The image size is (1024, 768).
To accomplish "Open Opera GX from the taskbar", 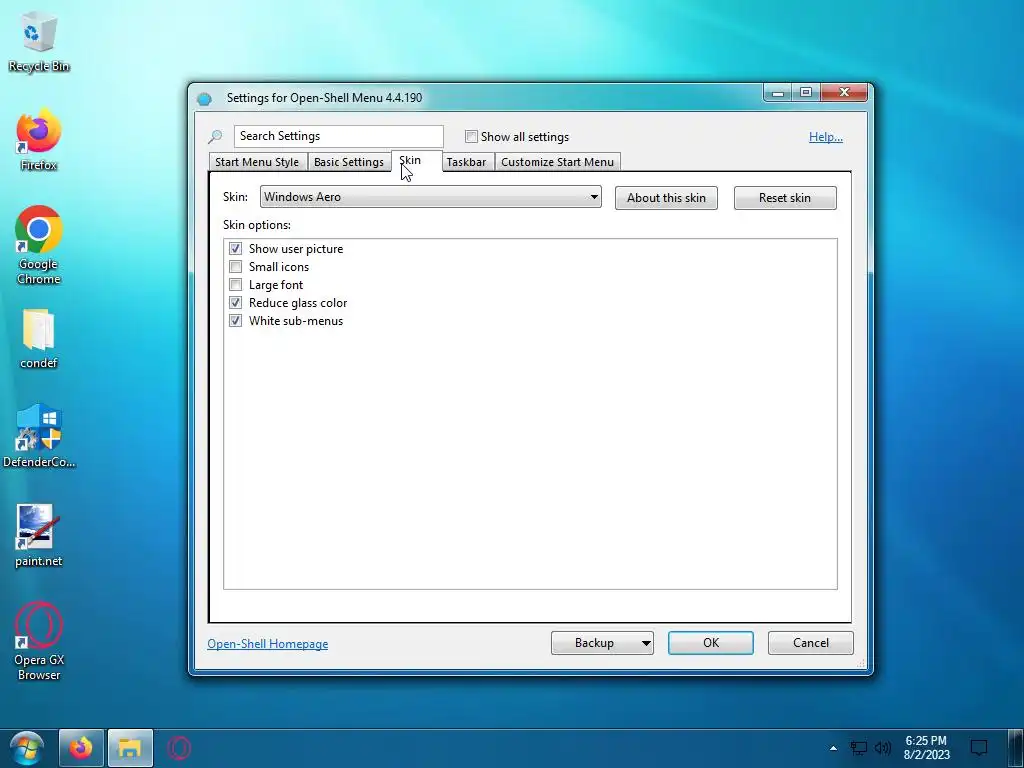I will (x=179, y=748).
